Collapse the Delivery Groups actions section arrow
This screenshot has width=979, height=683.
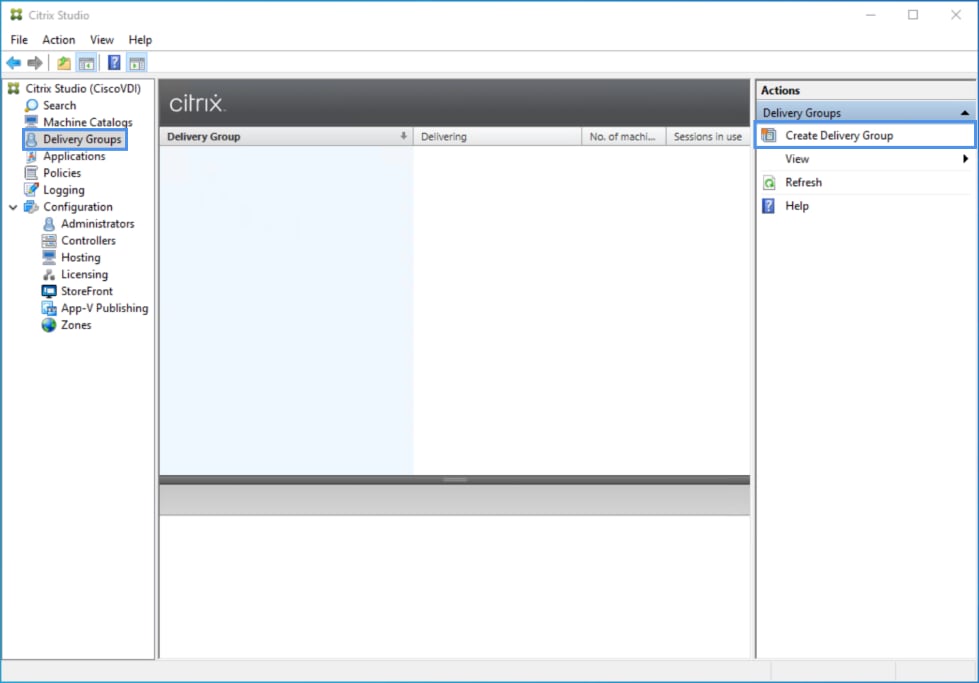point(965,113)
